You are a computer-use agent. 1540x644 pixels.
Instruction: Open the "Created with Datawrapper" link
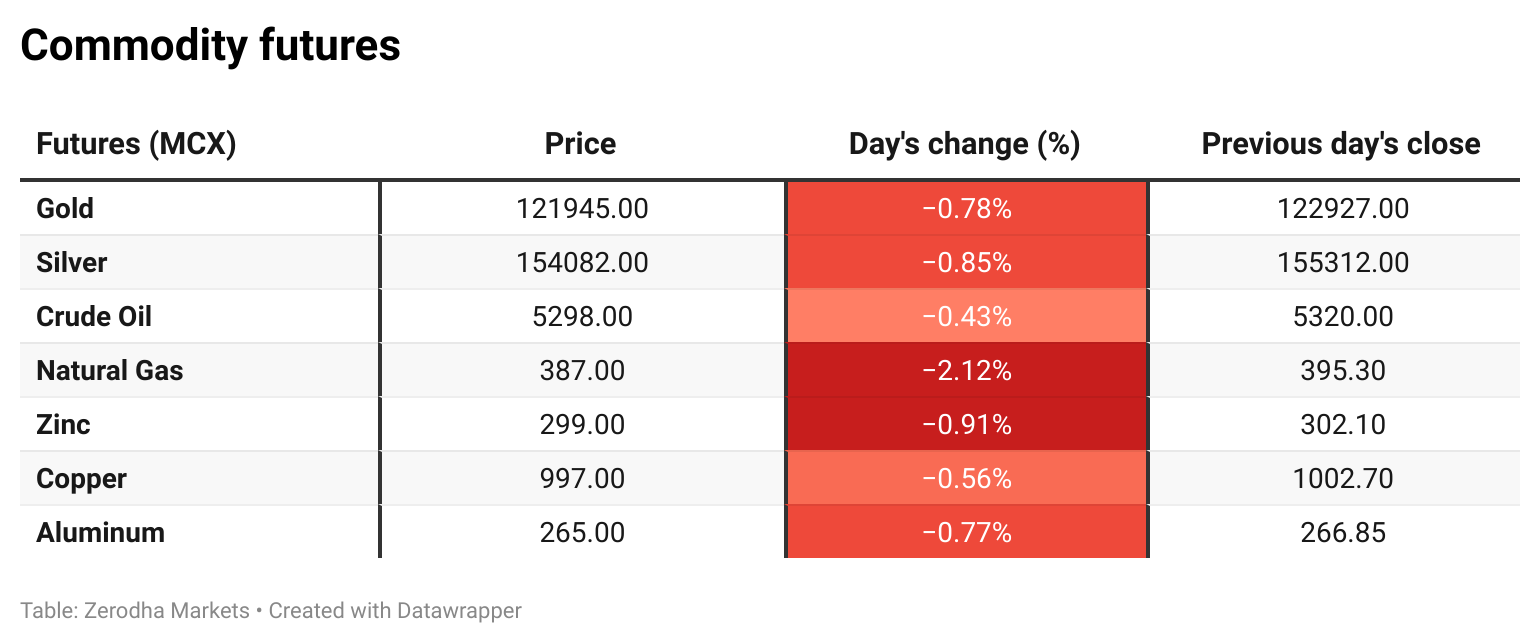pos(395,610)
